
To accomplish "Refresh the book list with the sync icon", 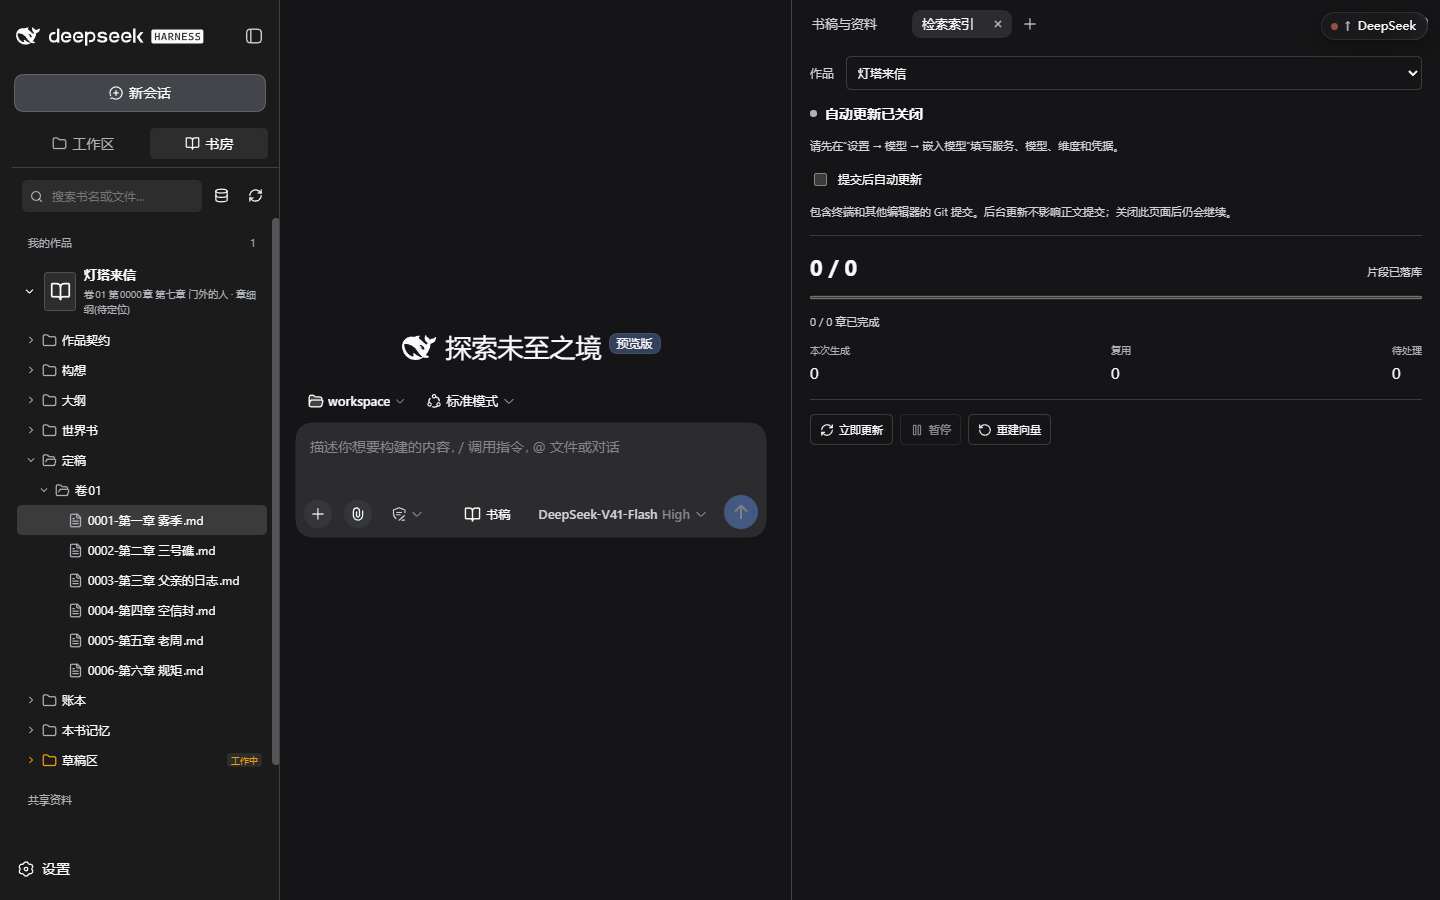I will click(x=256, y=196).
